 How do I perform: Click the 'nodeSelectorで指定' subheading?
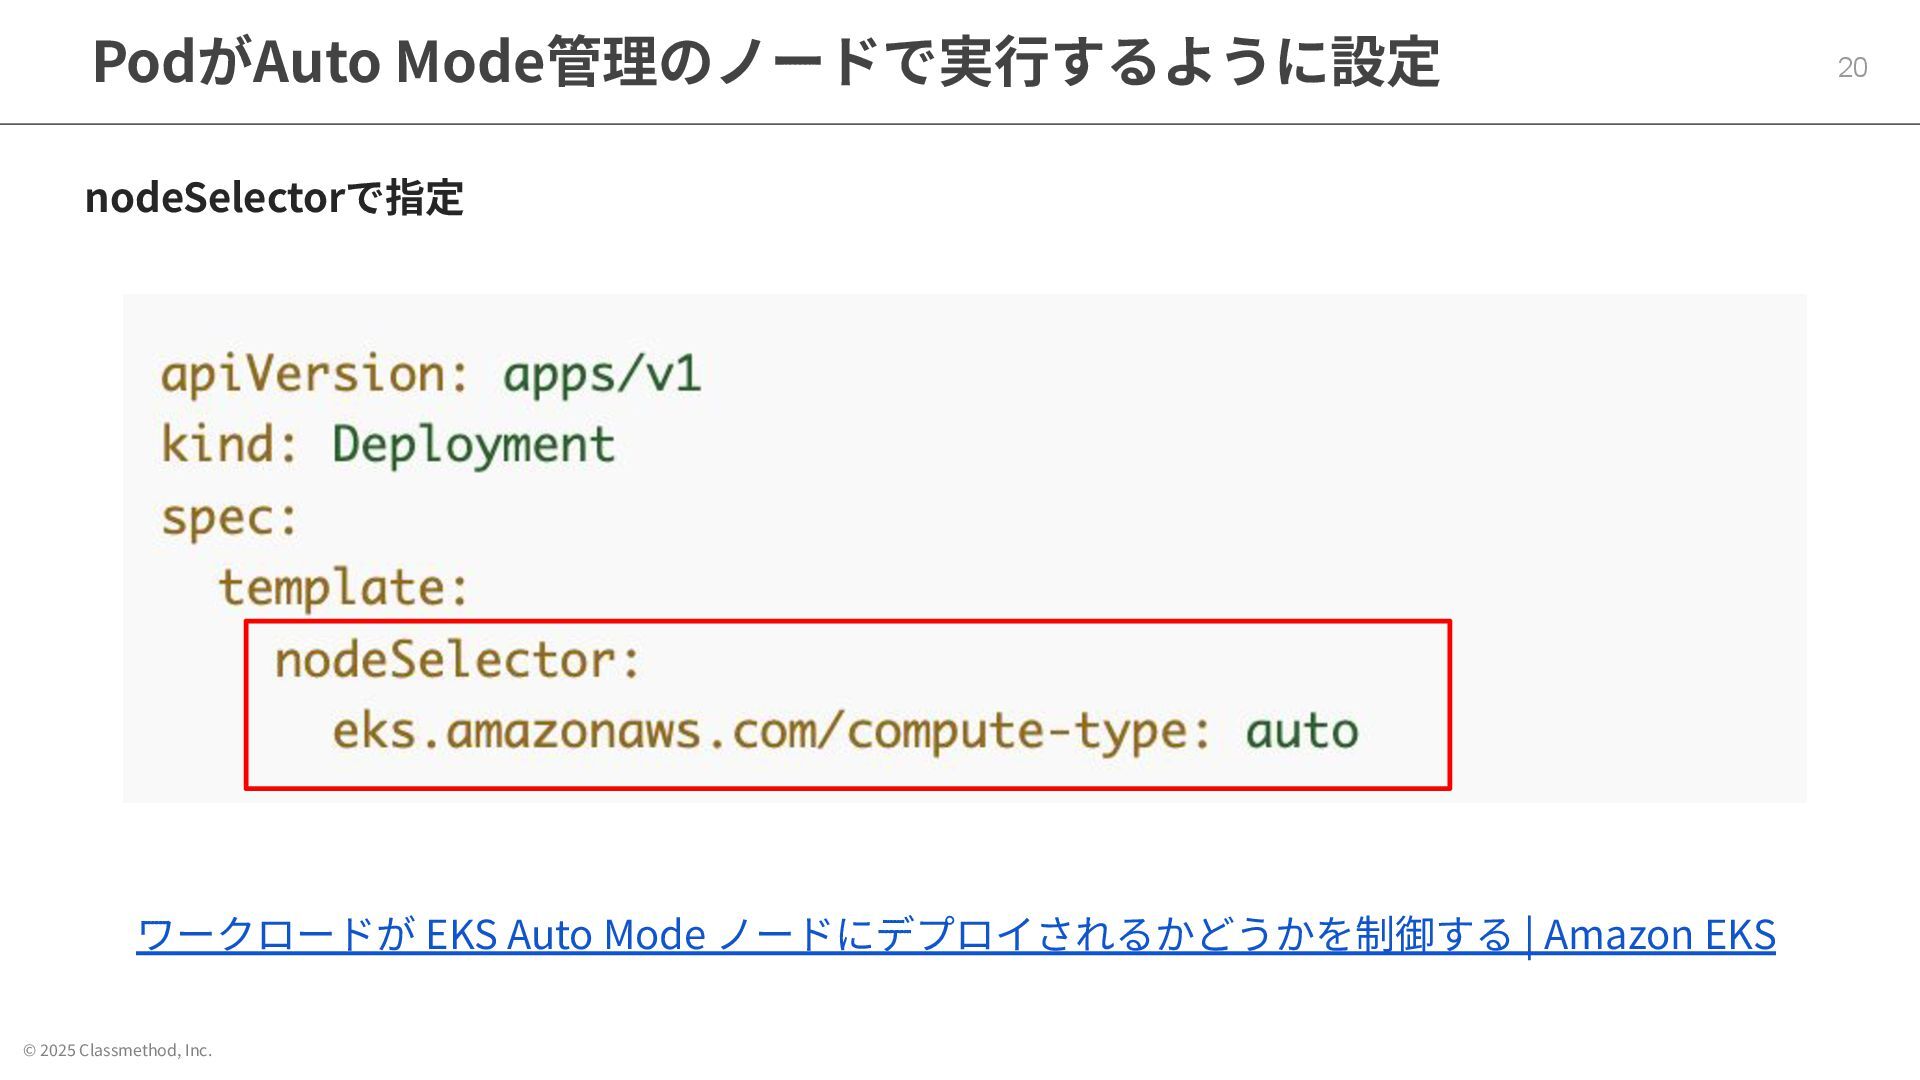274,197
